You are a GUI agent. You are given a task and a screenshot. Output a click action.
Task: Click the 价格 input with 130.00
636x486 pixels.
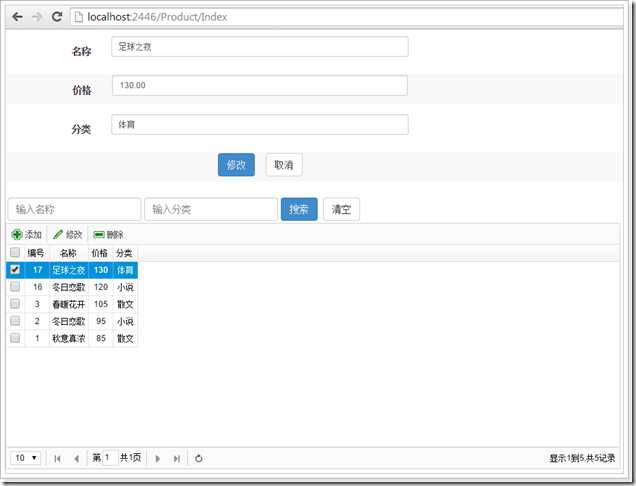[x=260, y=85]
